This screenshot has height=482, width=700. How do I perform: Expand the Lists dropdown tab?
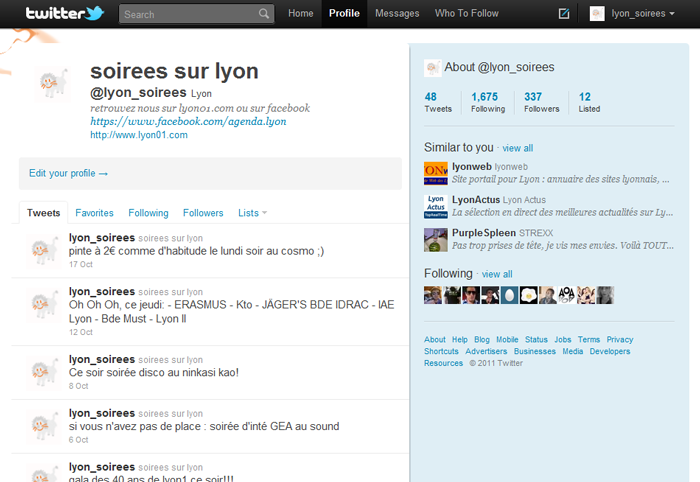[253, 213]
